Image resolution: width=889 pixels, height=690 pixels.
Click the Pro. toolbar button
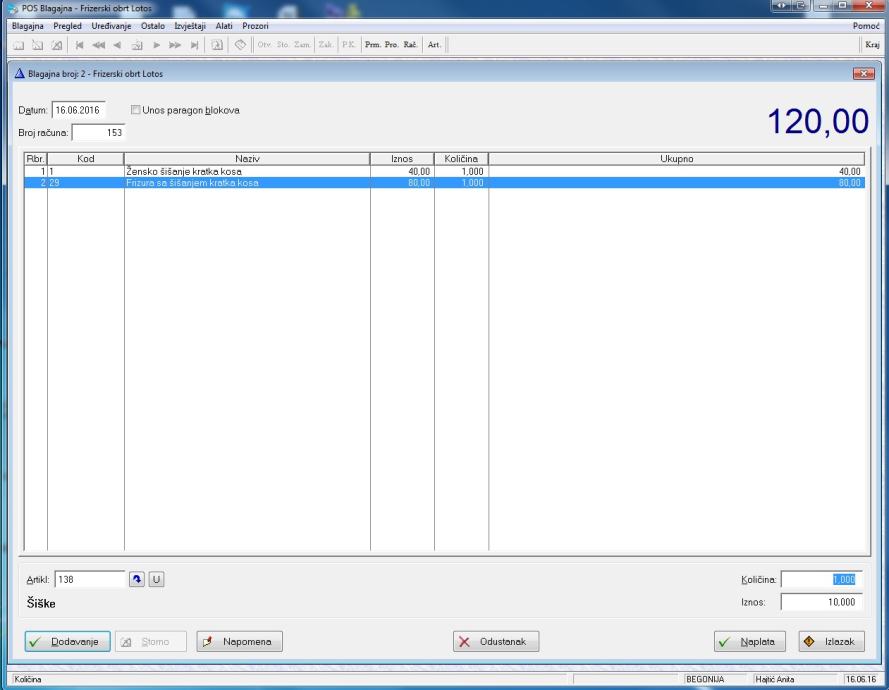click(x=391, y=45)
